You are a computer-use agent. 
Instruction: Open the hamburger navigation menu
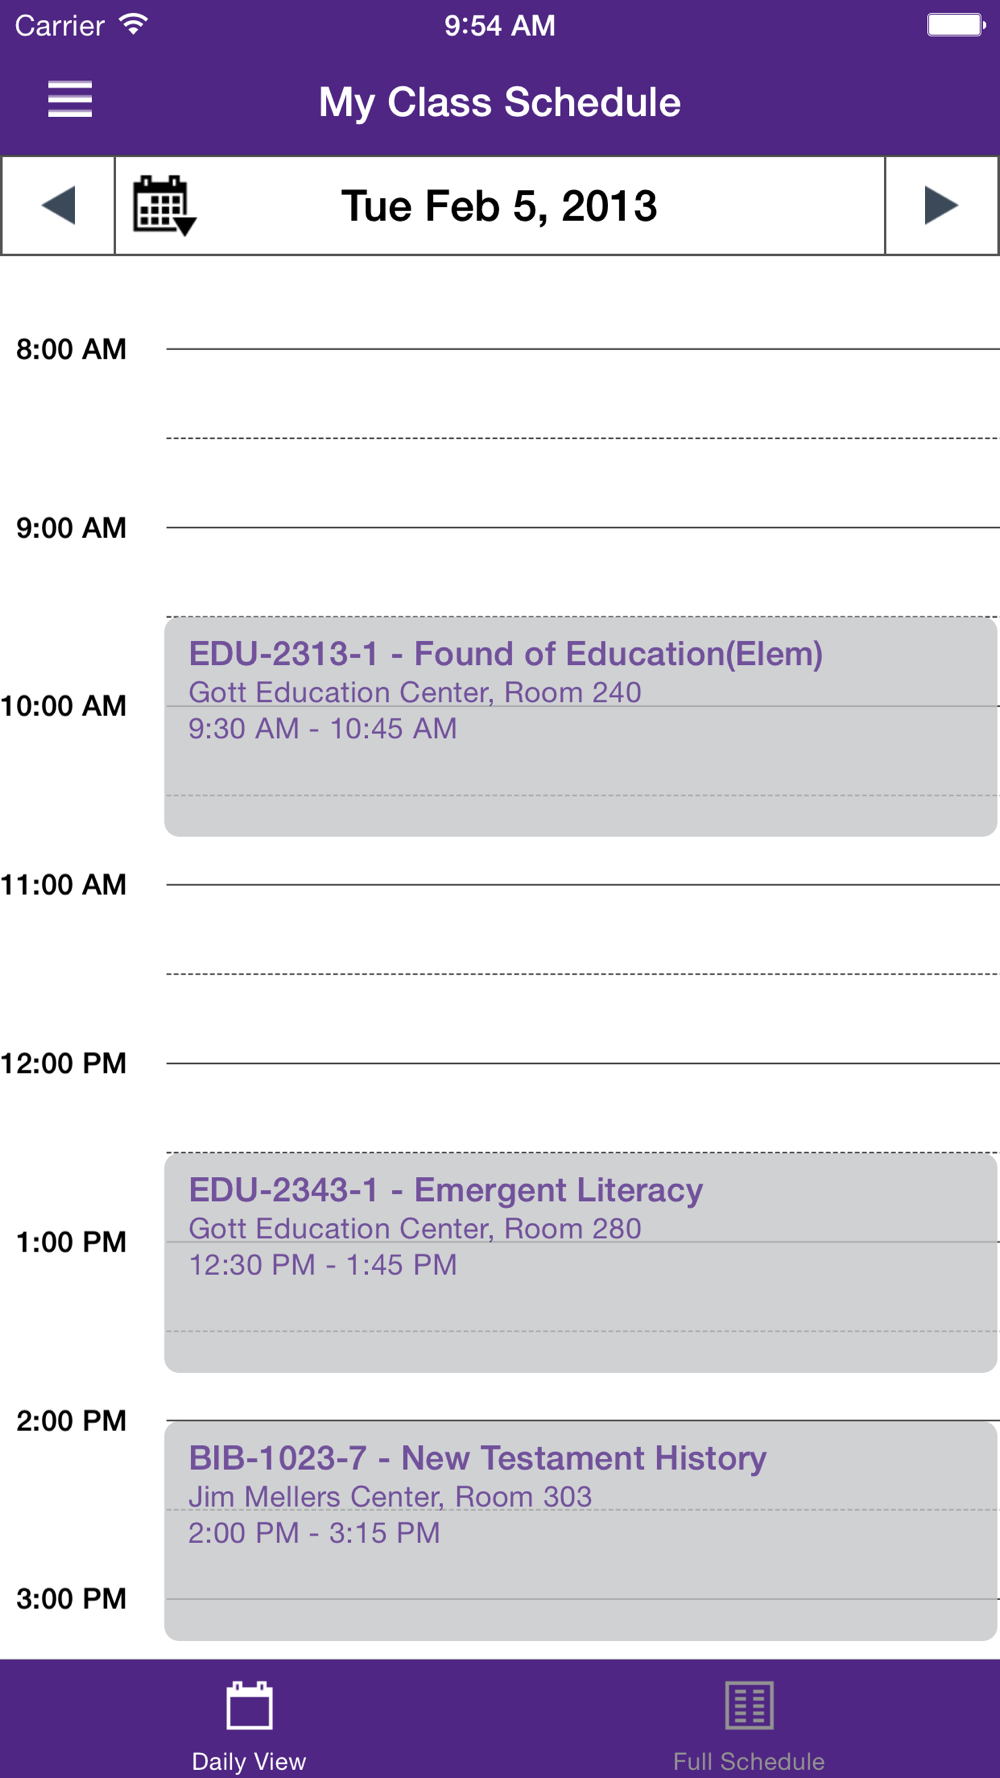(70, 100)
